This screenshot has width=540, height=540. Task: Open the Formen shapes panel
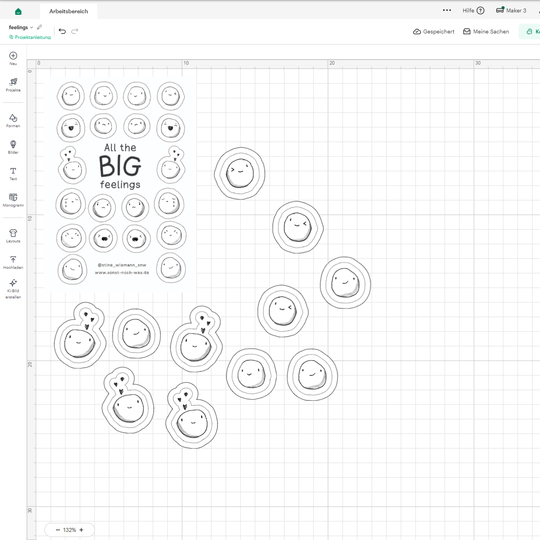coord(13,121)
